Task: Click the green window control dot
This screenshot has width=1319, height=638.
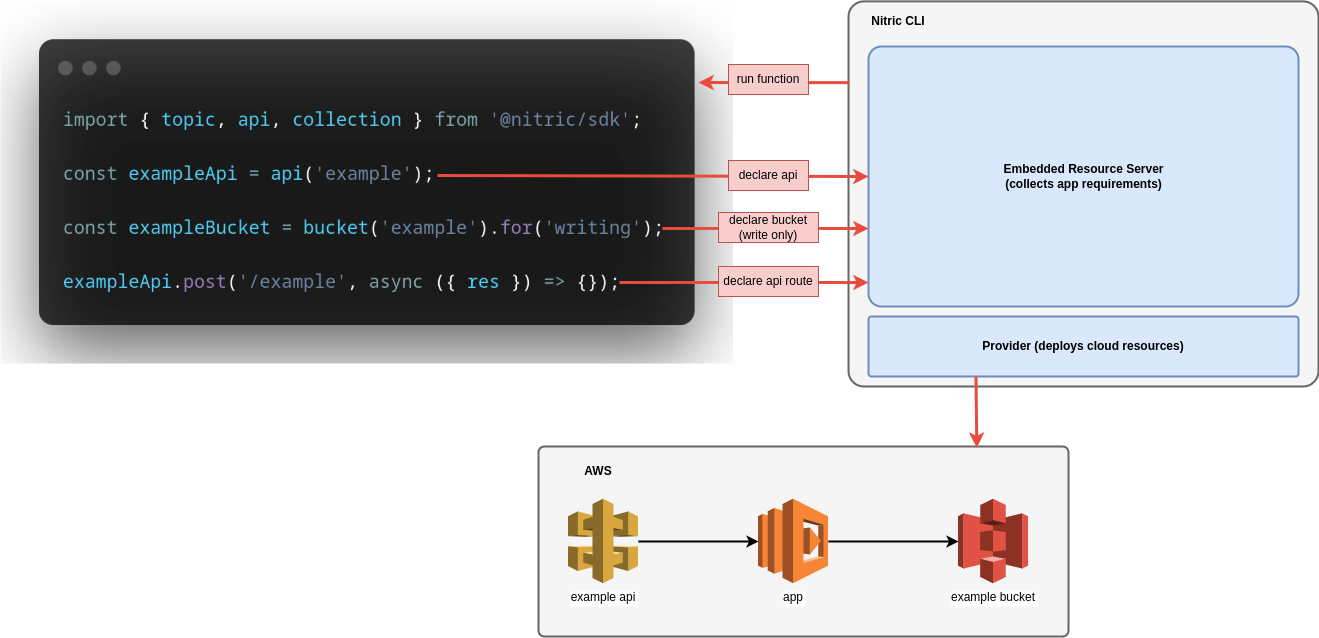Action: (113, 68)
